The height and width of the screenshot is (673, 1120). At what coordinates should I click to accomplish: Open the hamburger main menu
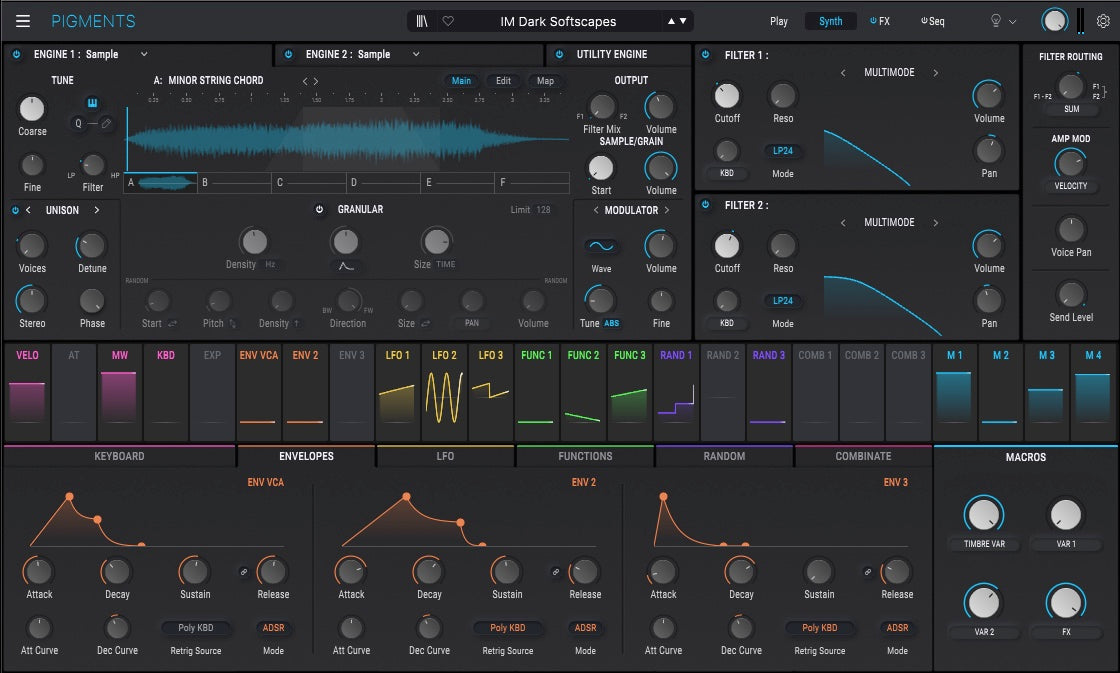(x=23, y=21)
